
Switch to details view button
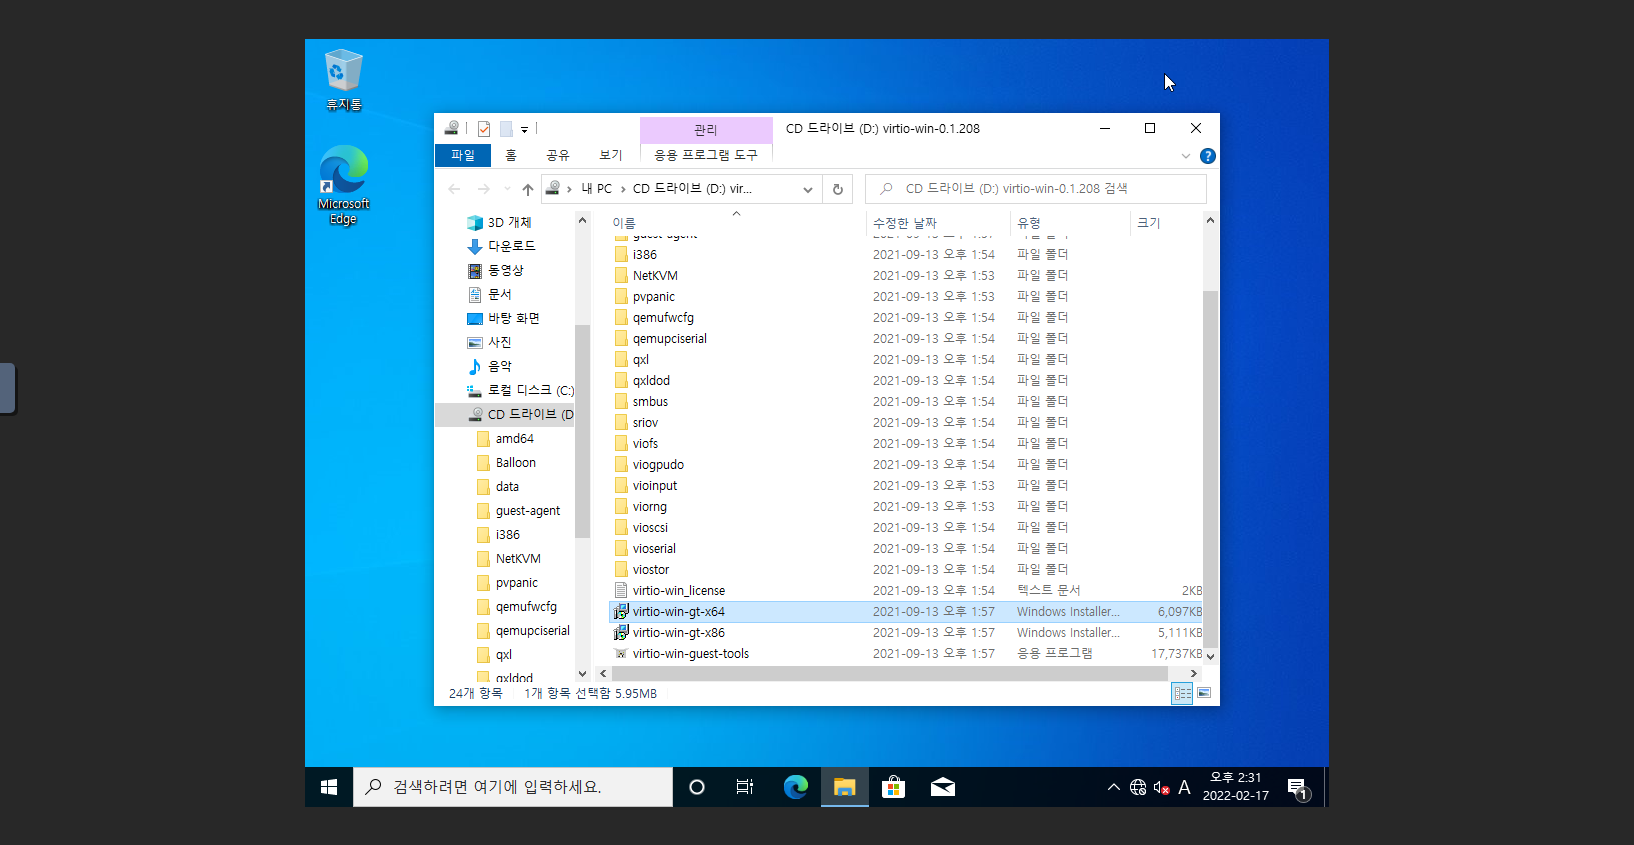click(1182, 693)
